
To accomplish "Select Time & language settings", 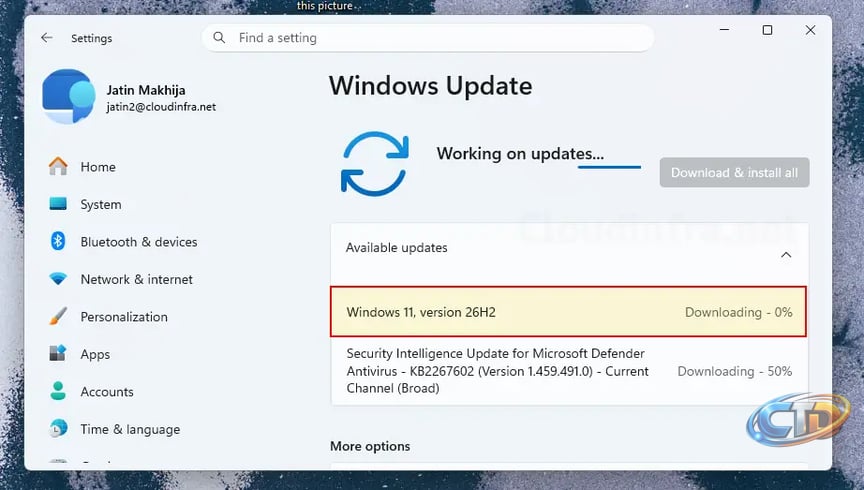I will tap(130, 429).
